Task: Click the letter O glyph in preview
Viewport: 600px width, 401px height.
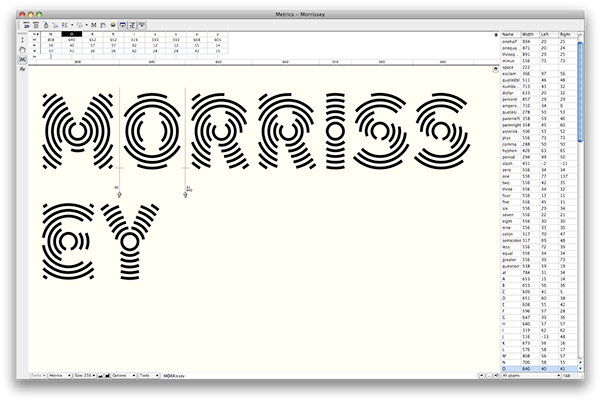Action: [x=152, y=131]
